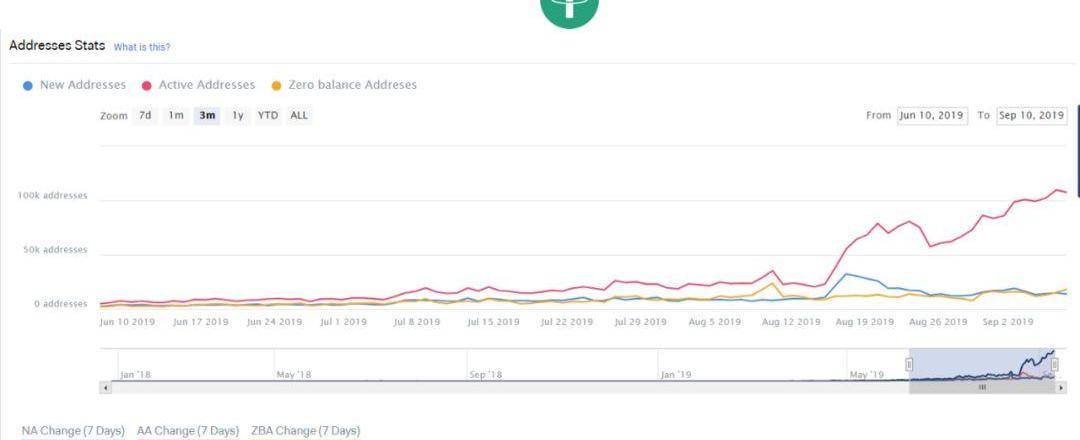Click the green Tether logo icon
Screen dimensions: 1080x440
(569, 10)
